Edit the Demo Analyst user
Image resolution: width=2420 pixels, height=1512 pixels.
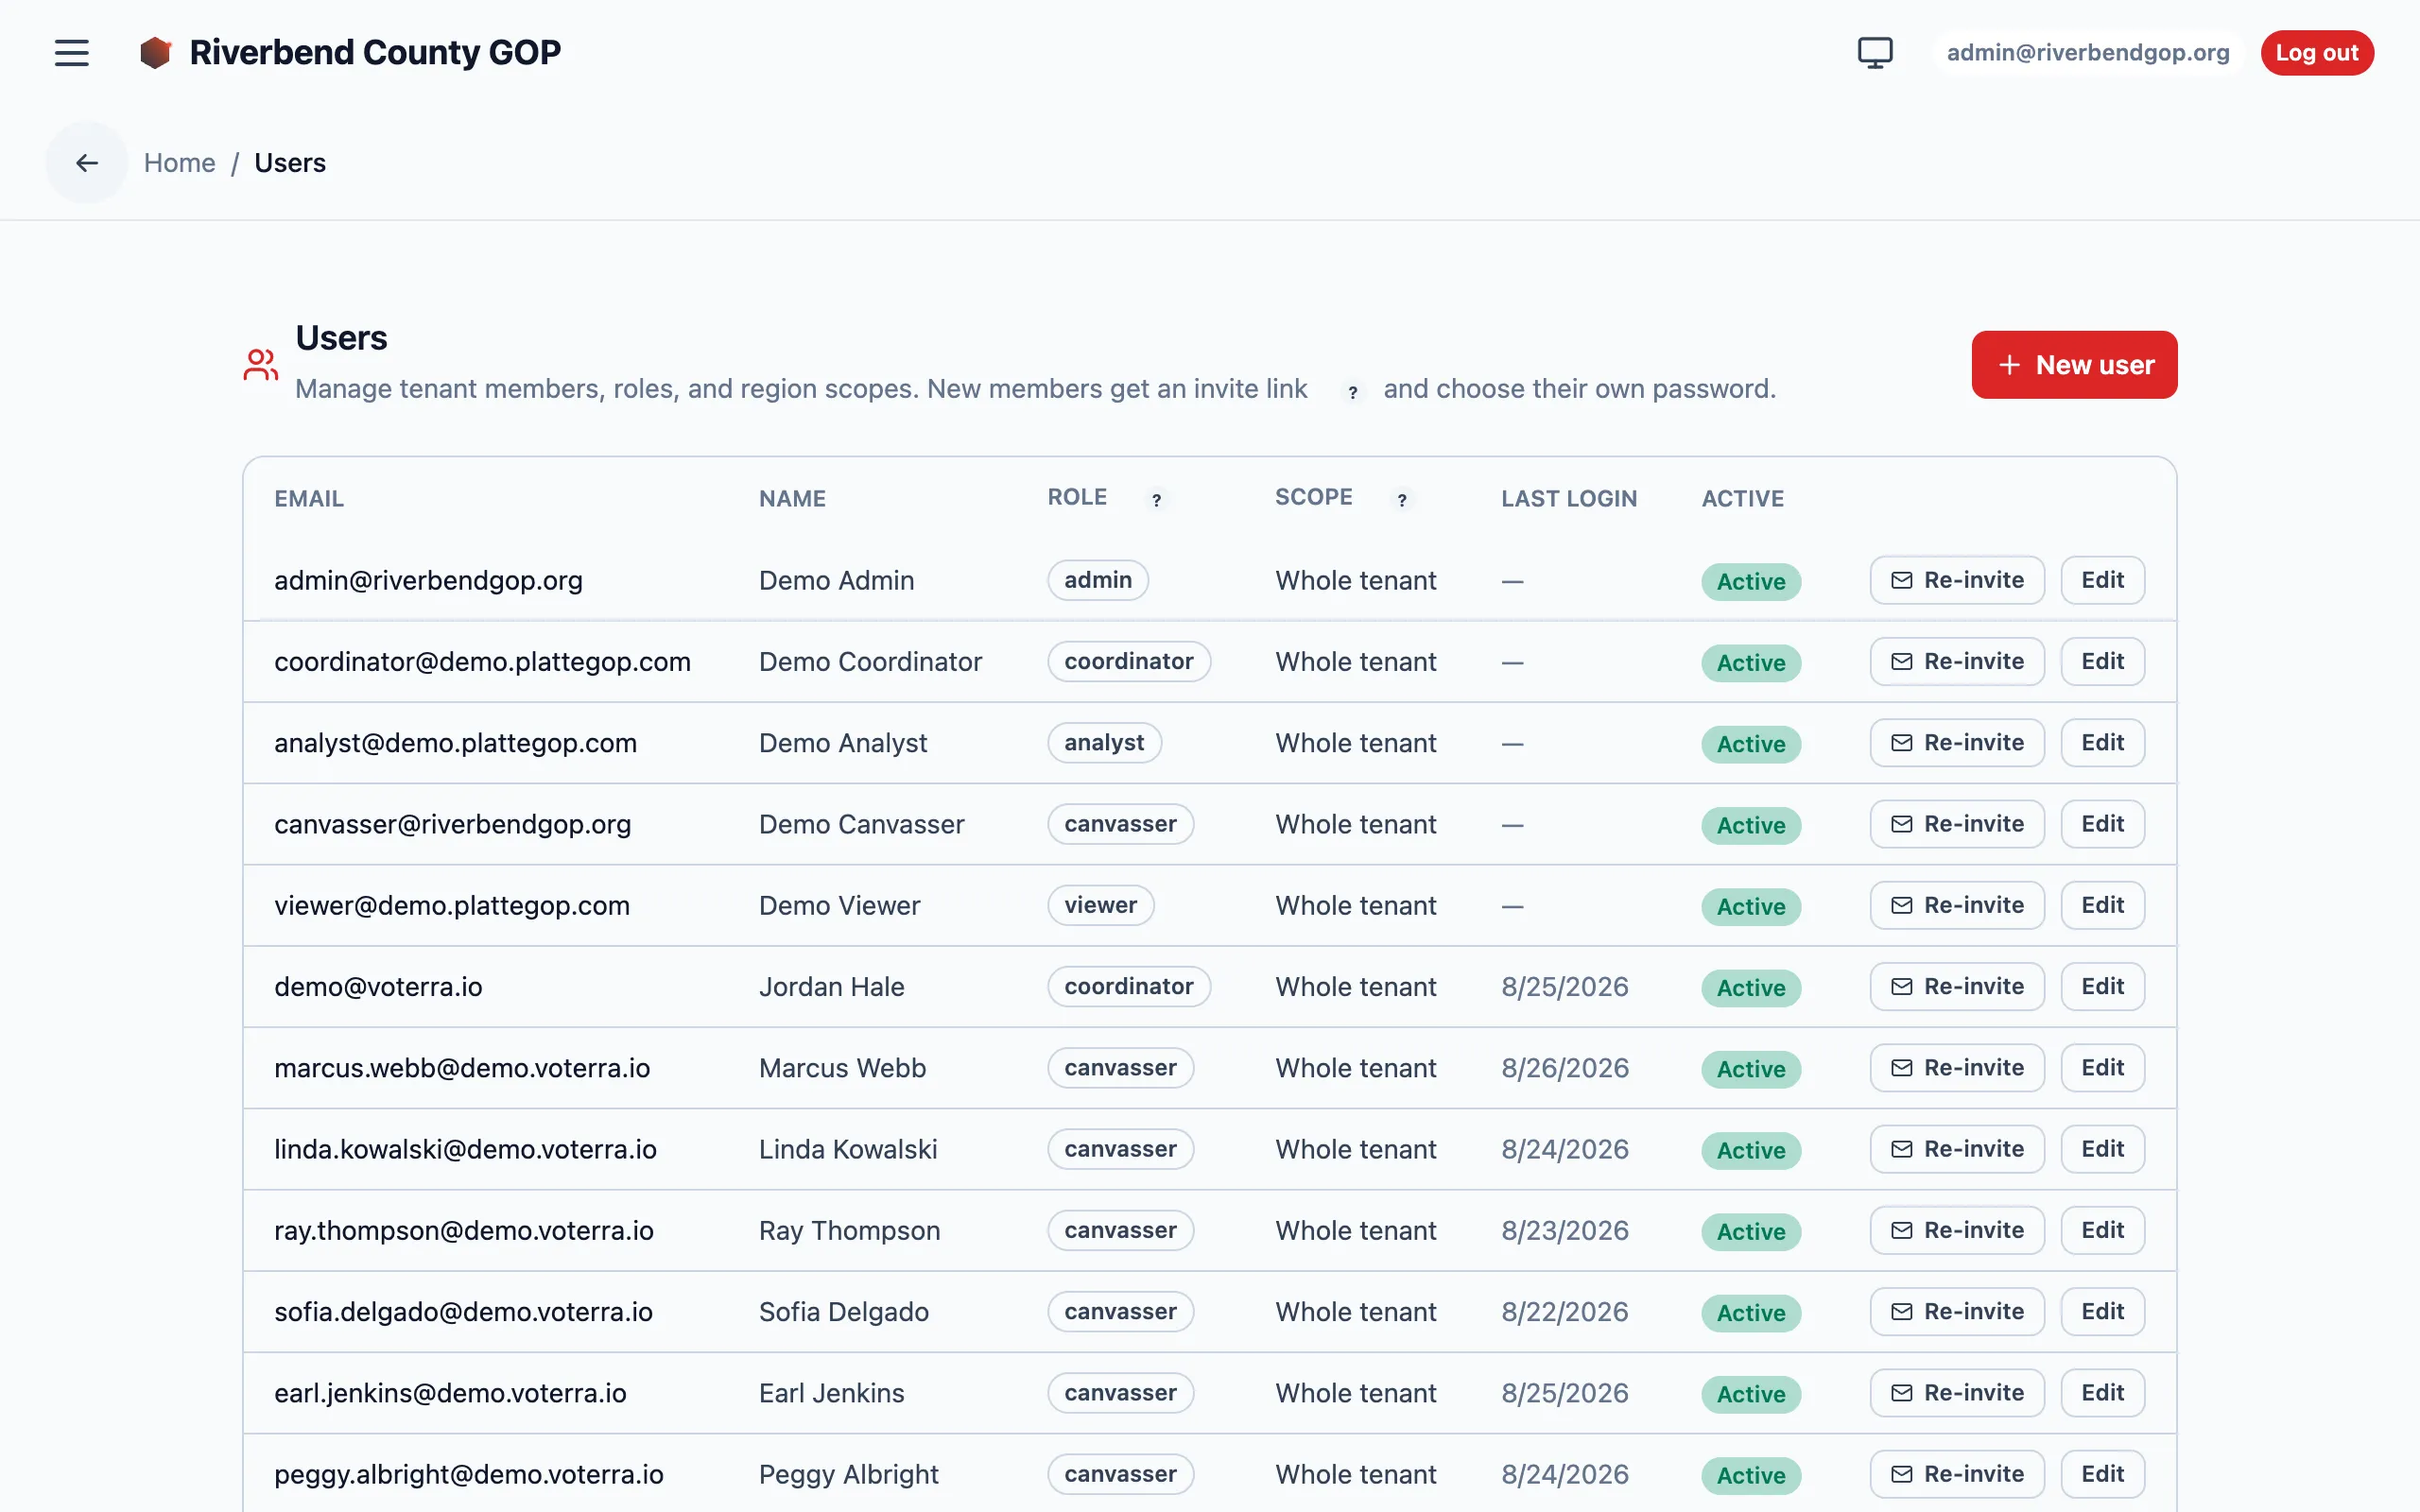(2102, 742)
